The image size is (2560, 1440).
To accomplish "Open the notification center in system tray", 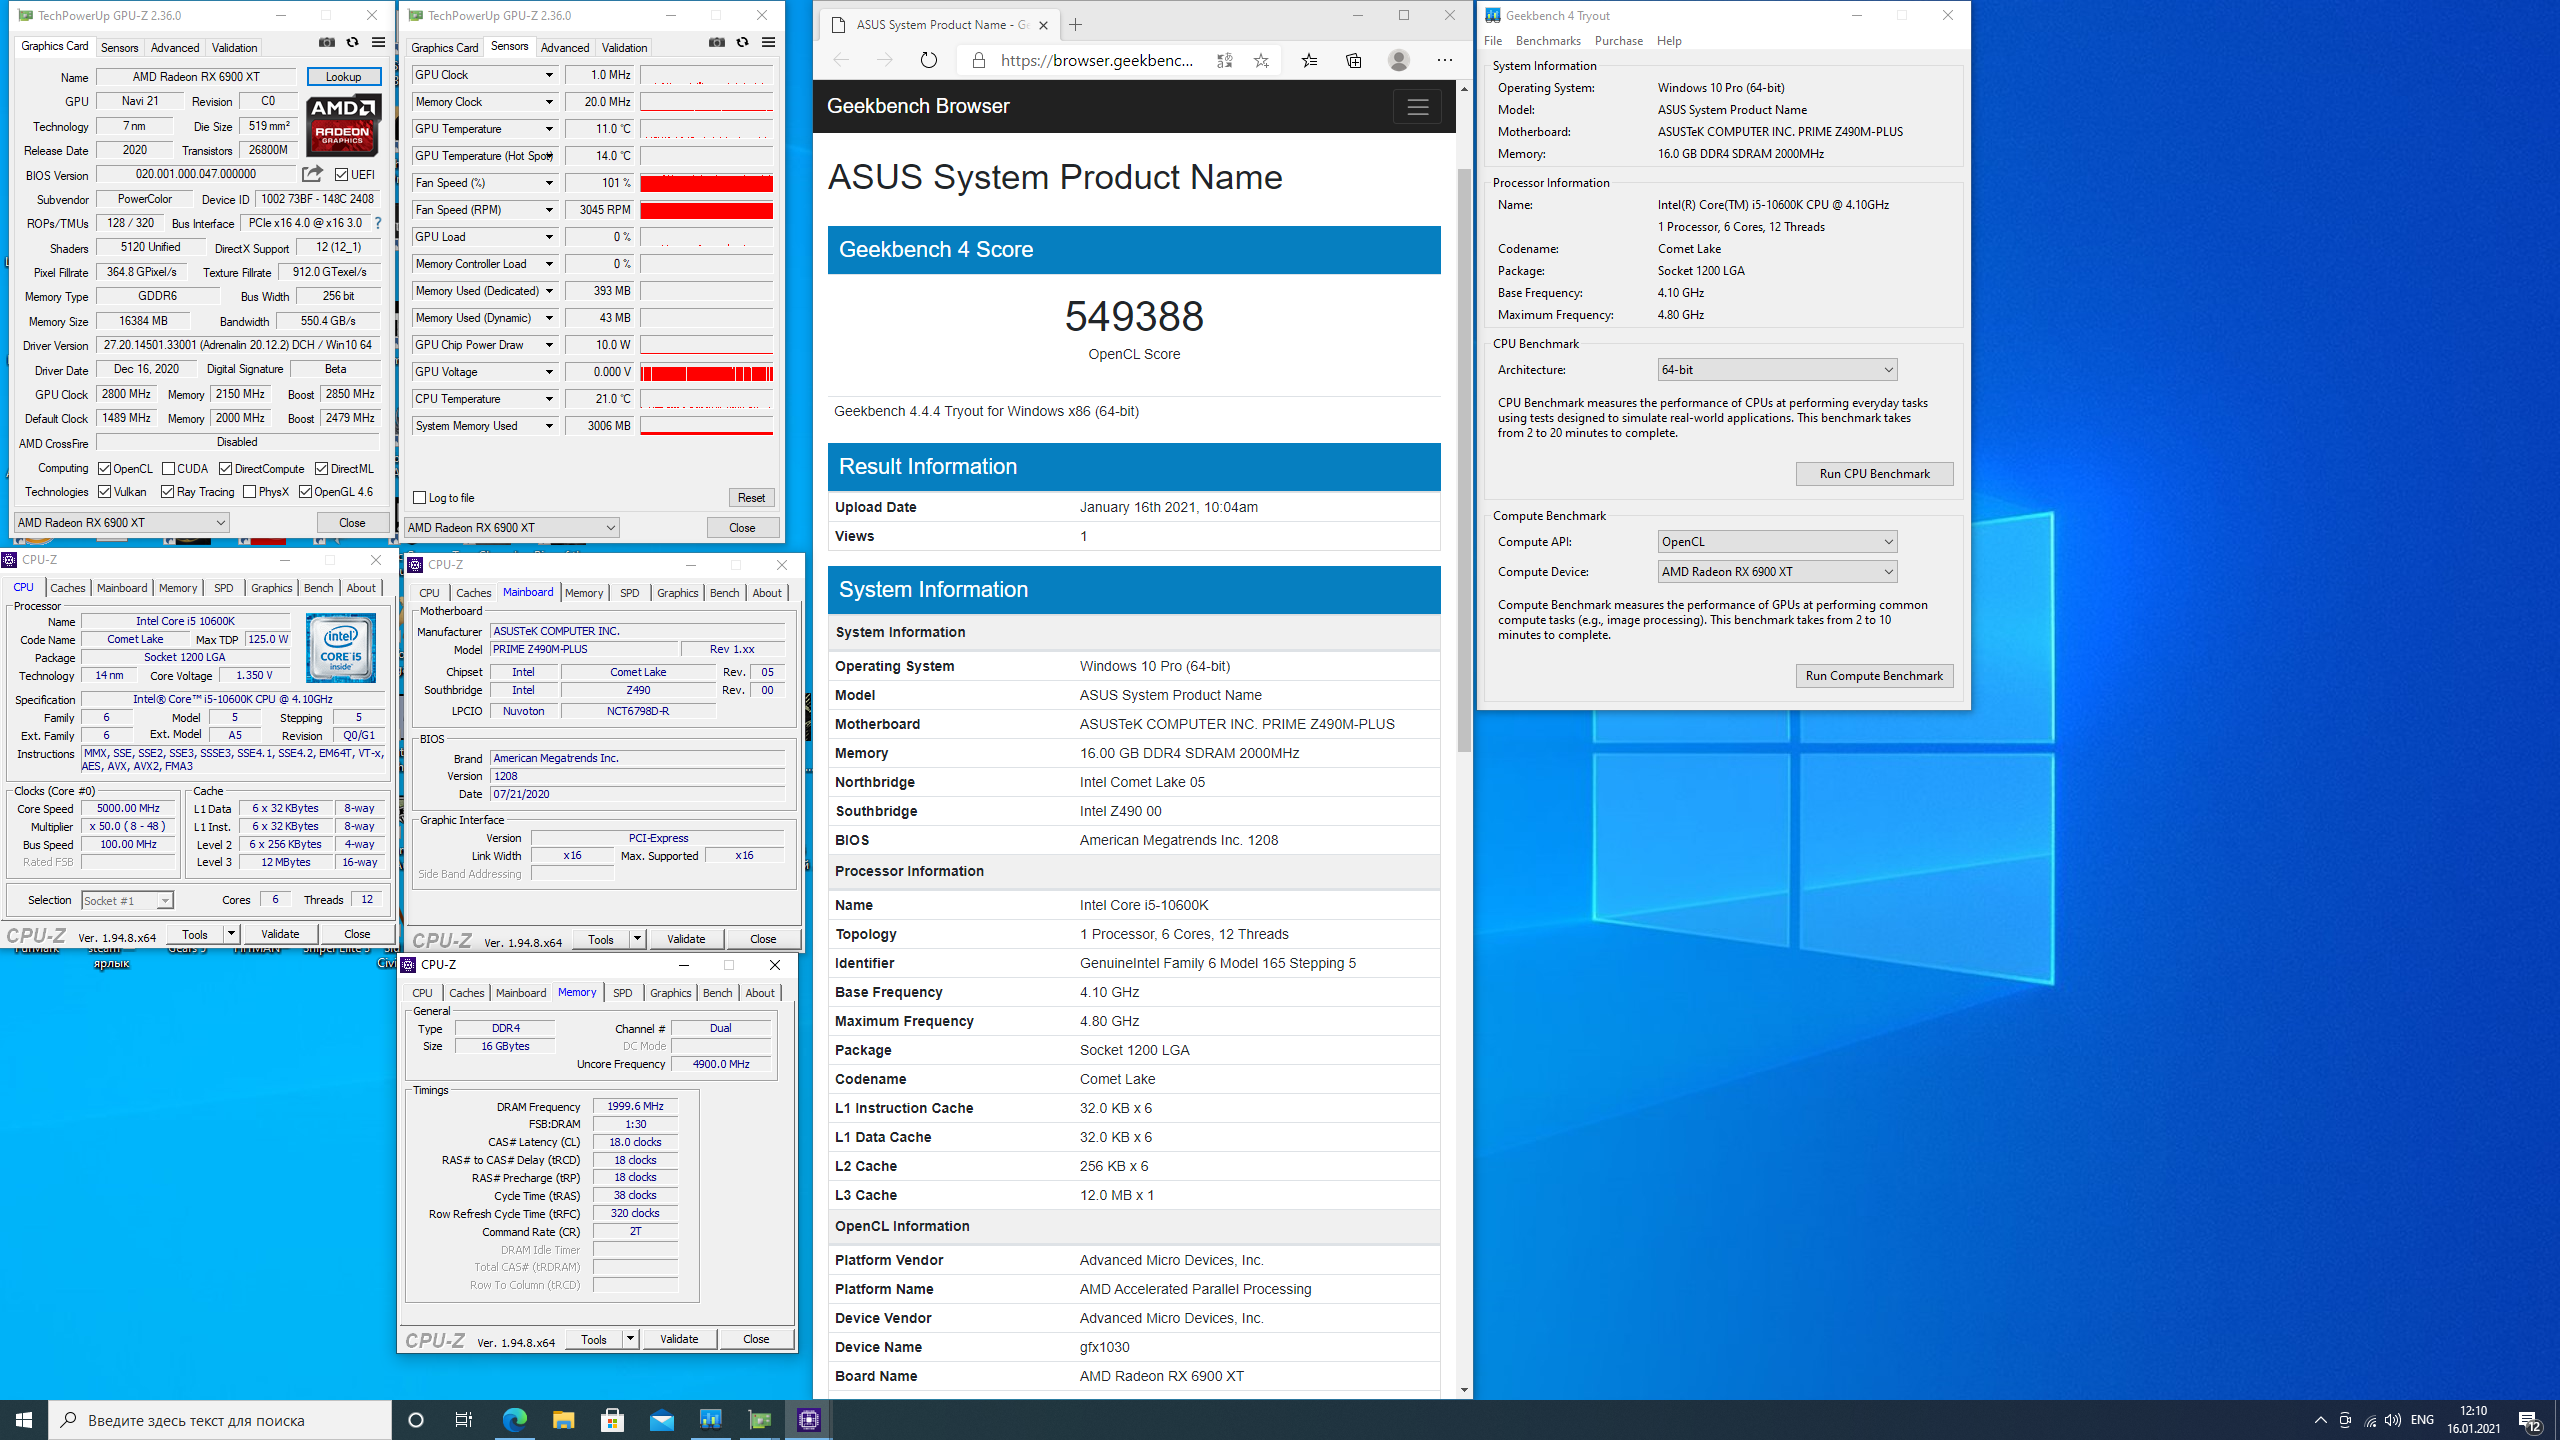I will tap(2529, 1420).
